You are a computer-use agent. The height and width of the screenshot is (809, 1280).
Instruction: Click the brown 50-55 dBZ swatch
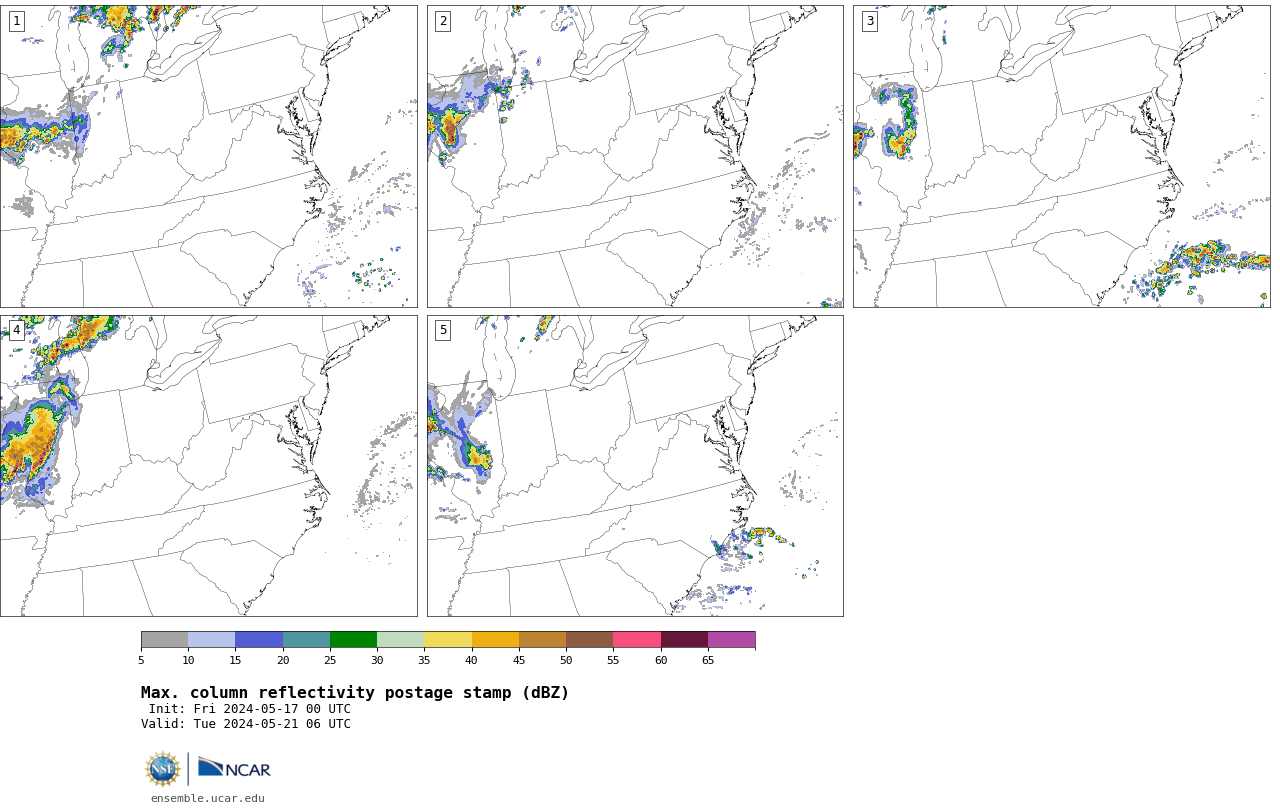coord(589,640)
